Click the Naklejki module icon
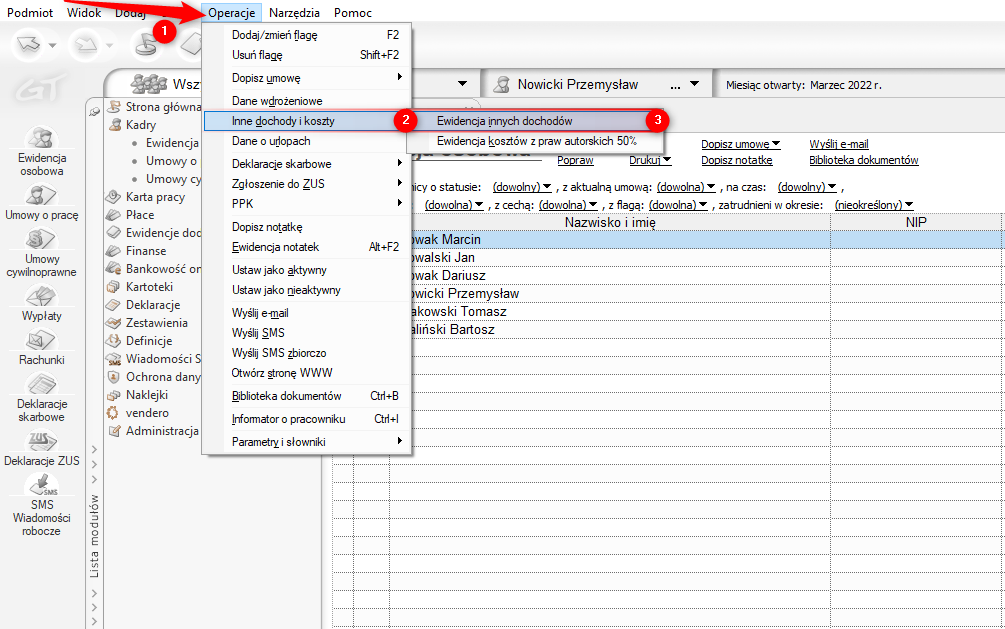1005x629 pixels. click(x=113, y=395)
